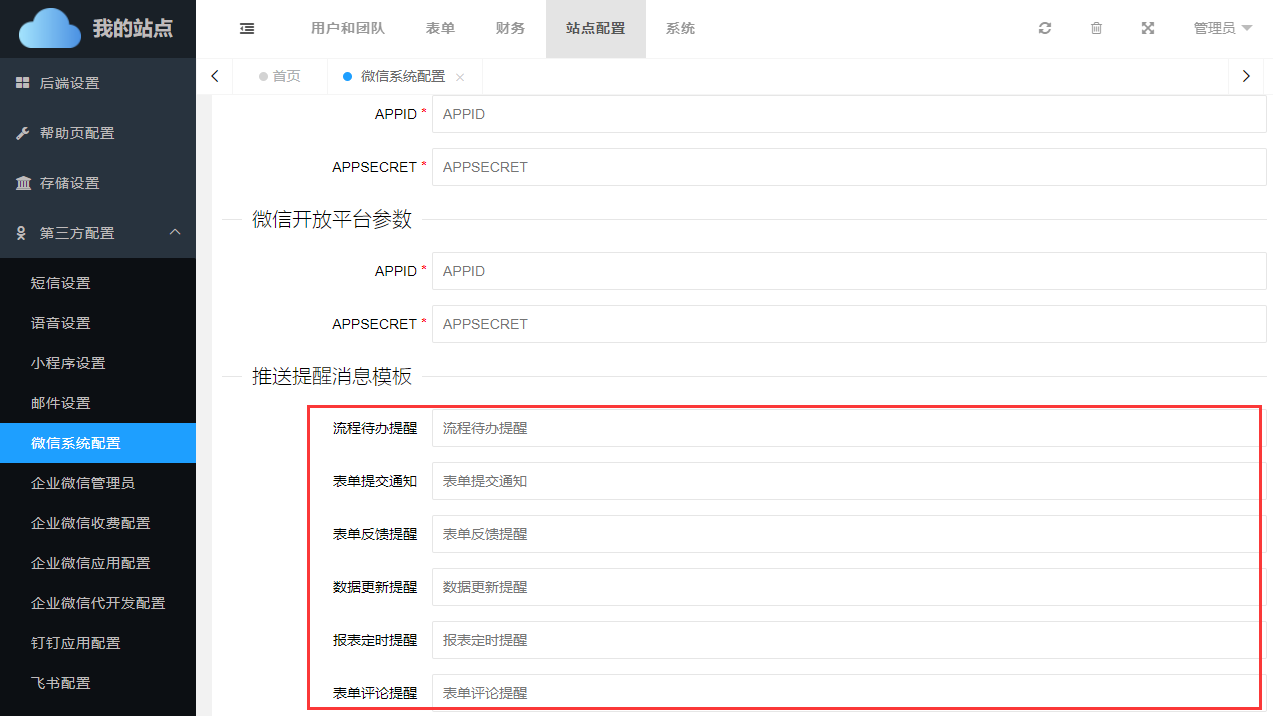Close the 微信系统配置 tab
This screenshot has height=716, width=1273.
pyautogui.click(x=460, y=77)
